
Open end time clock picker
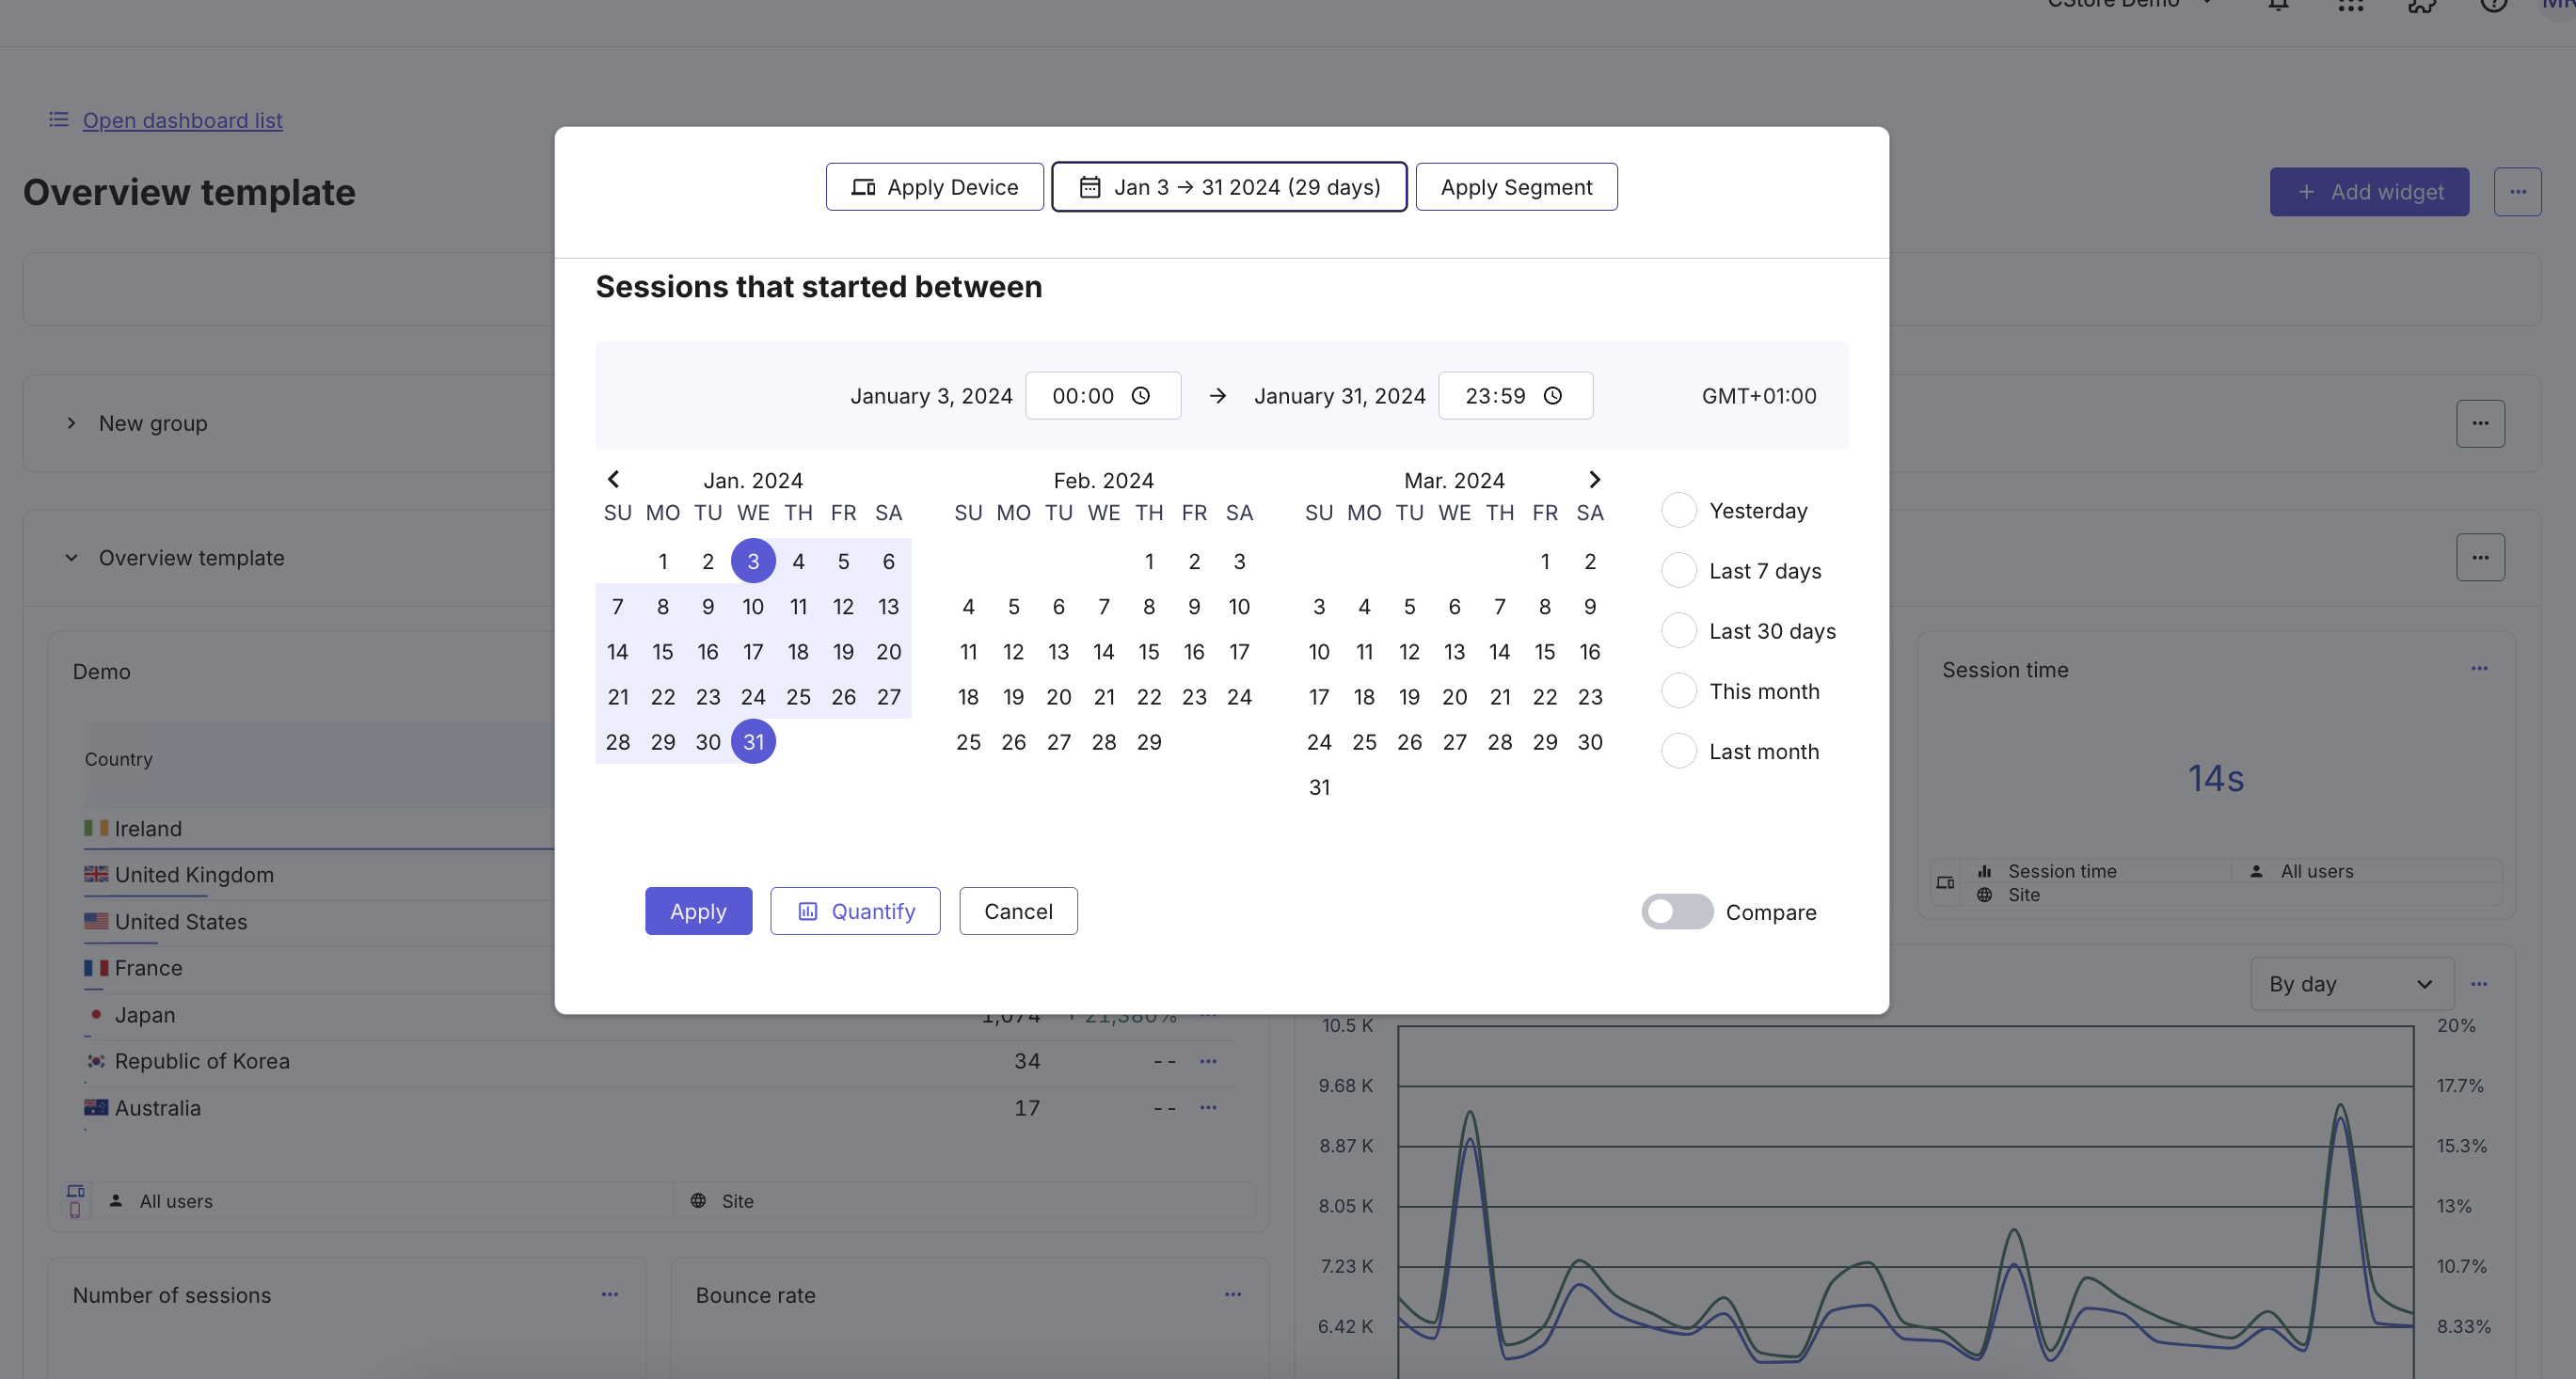coord(1553,396)
